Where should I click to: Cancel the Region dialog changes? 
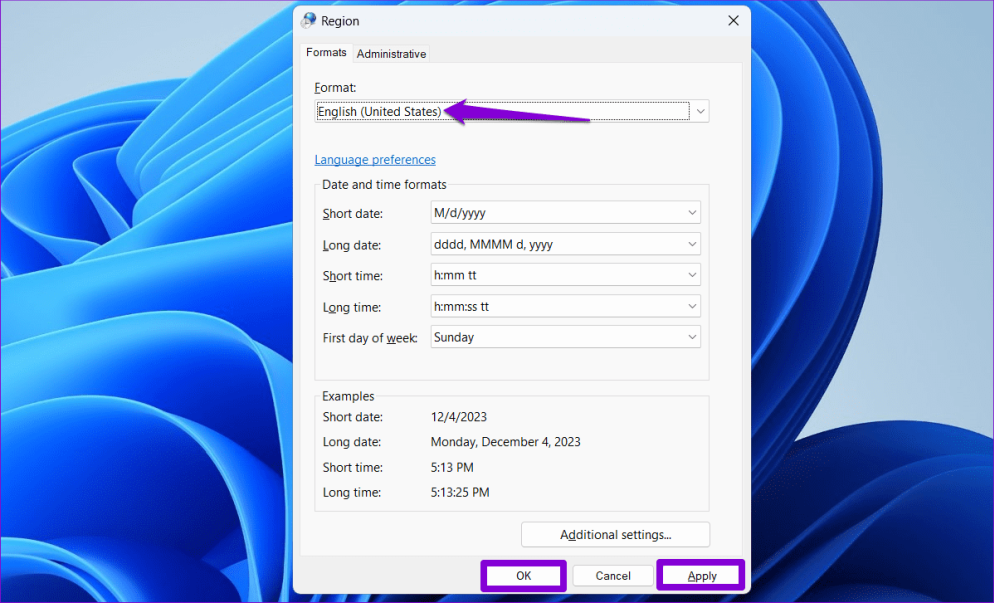tap(612, 575)
